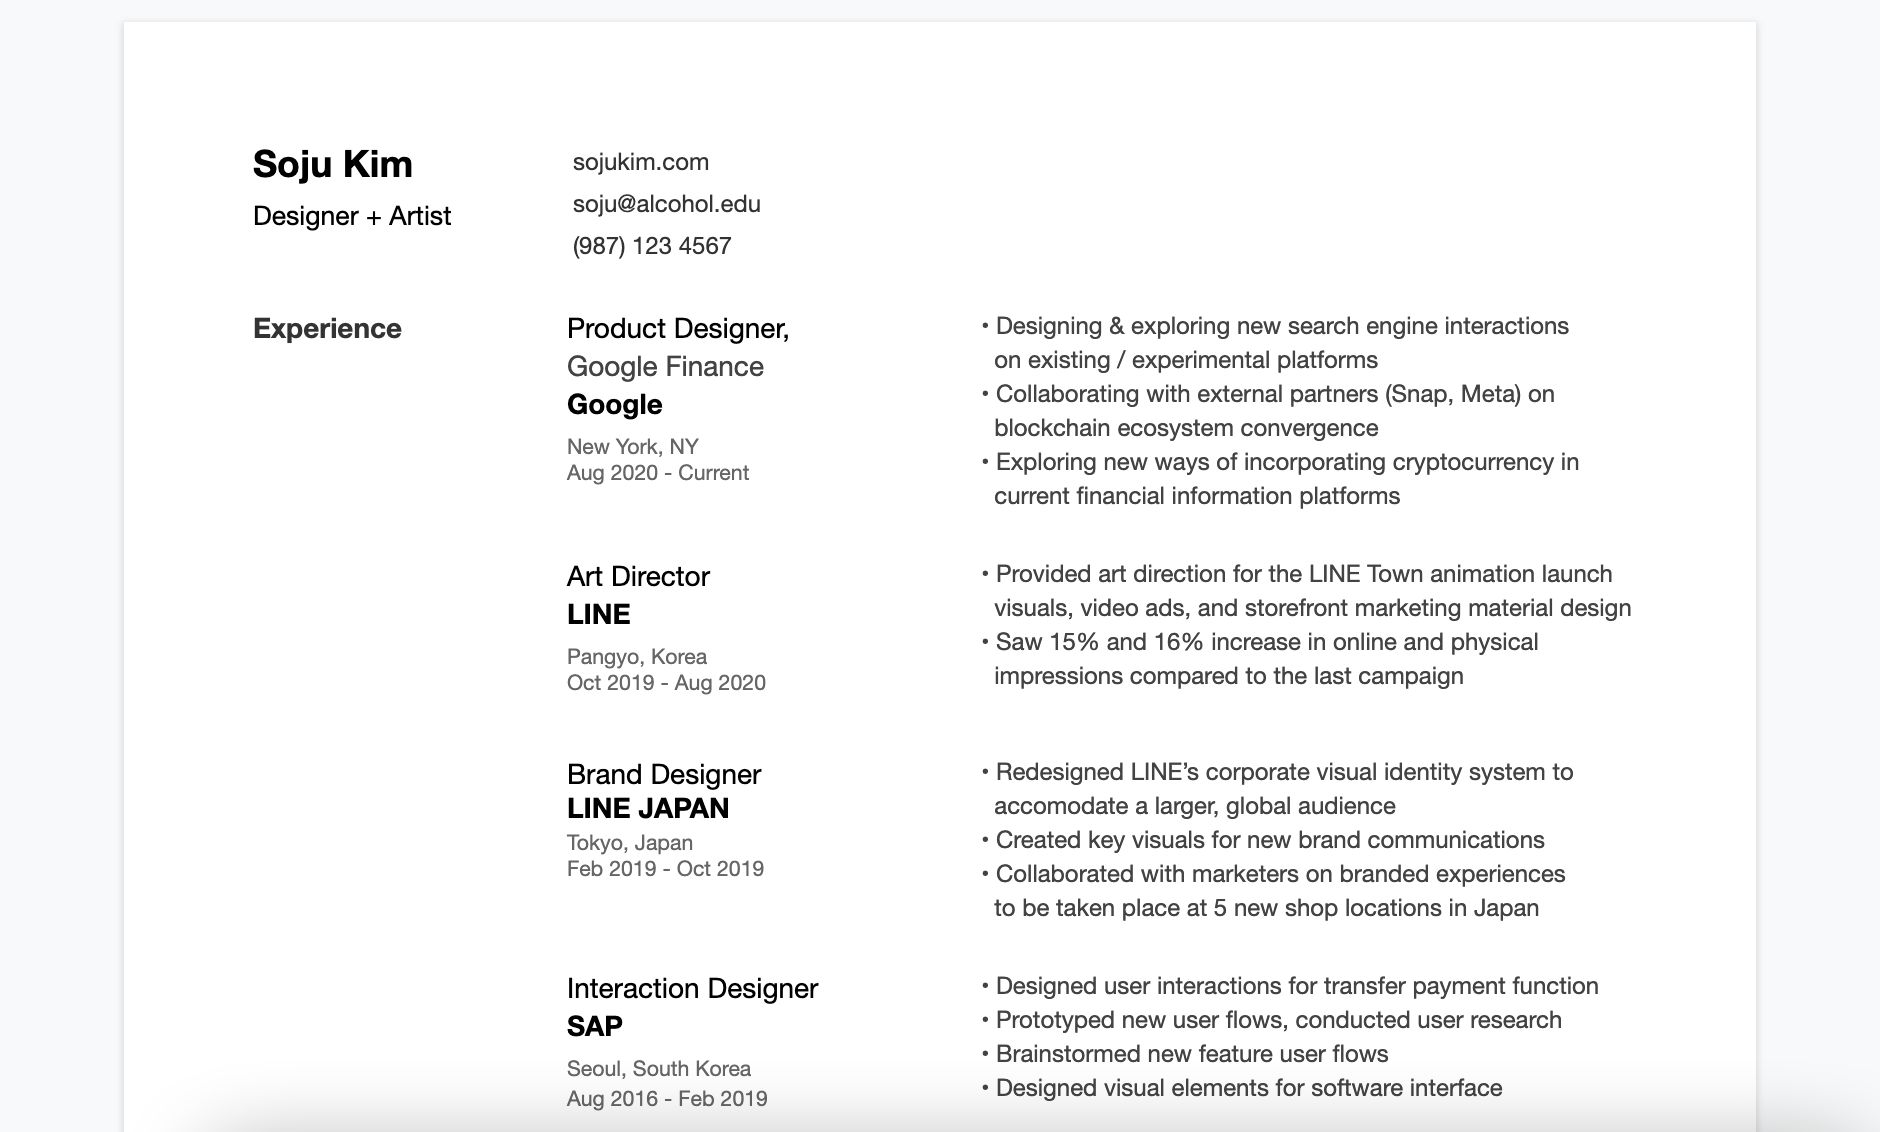Click the Brand Designer job title
The width and height of the screenshot is (1880, 1132).
pyautogui.click(x=664, y=775)
